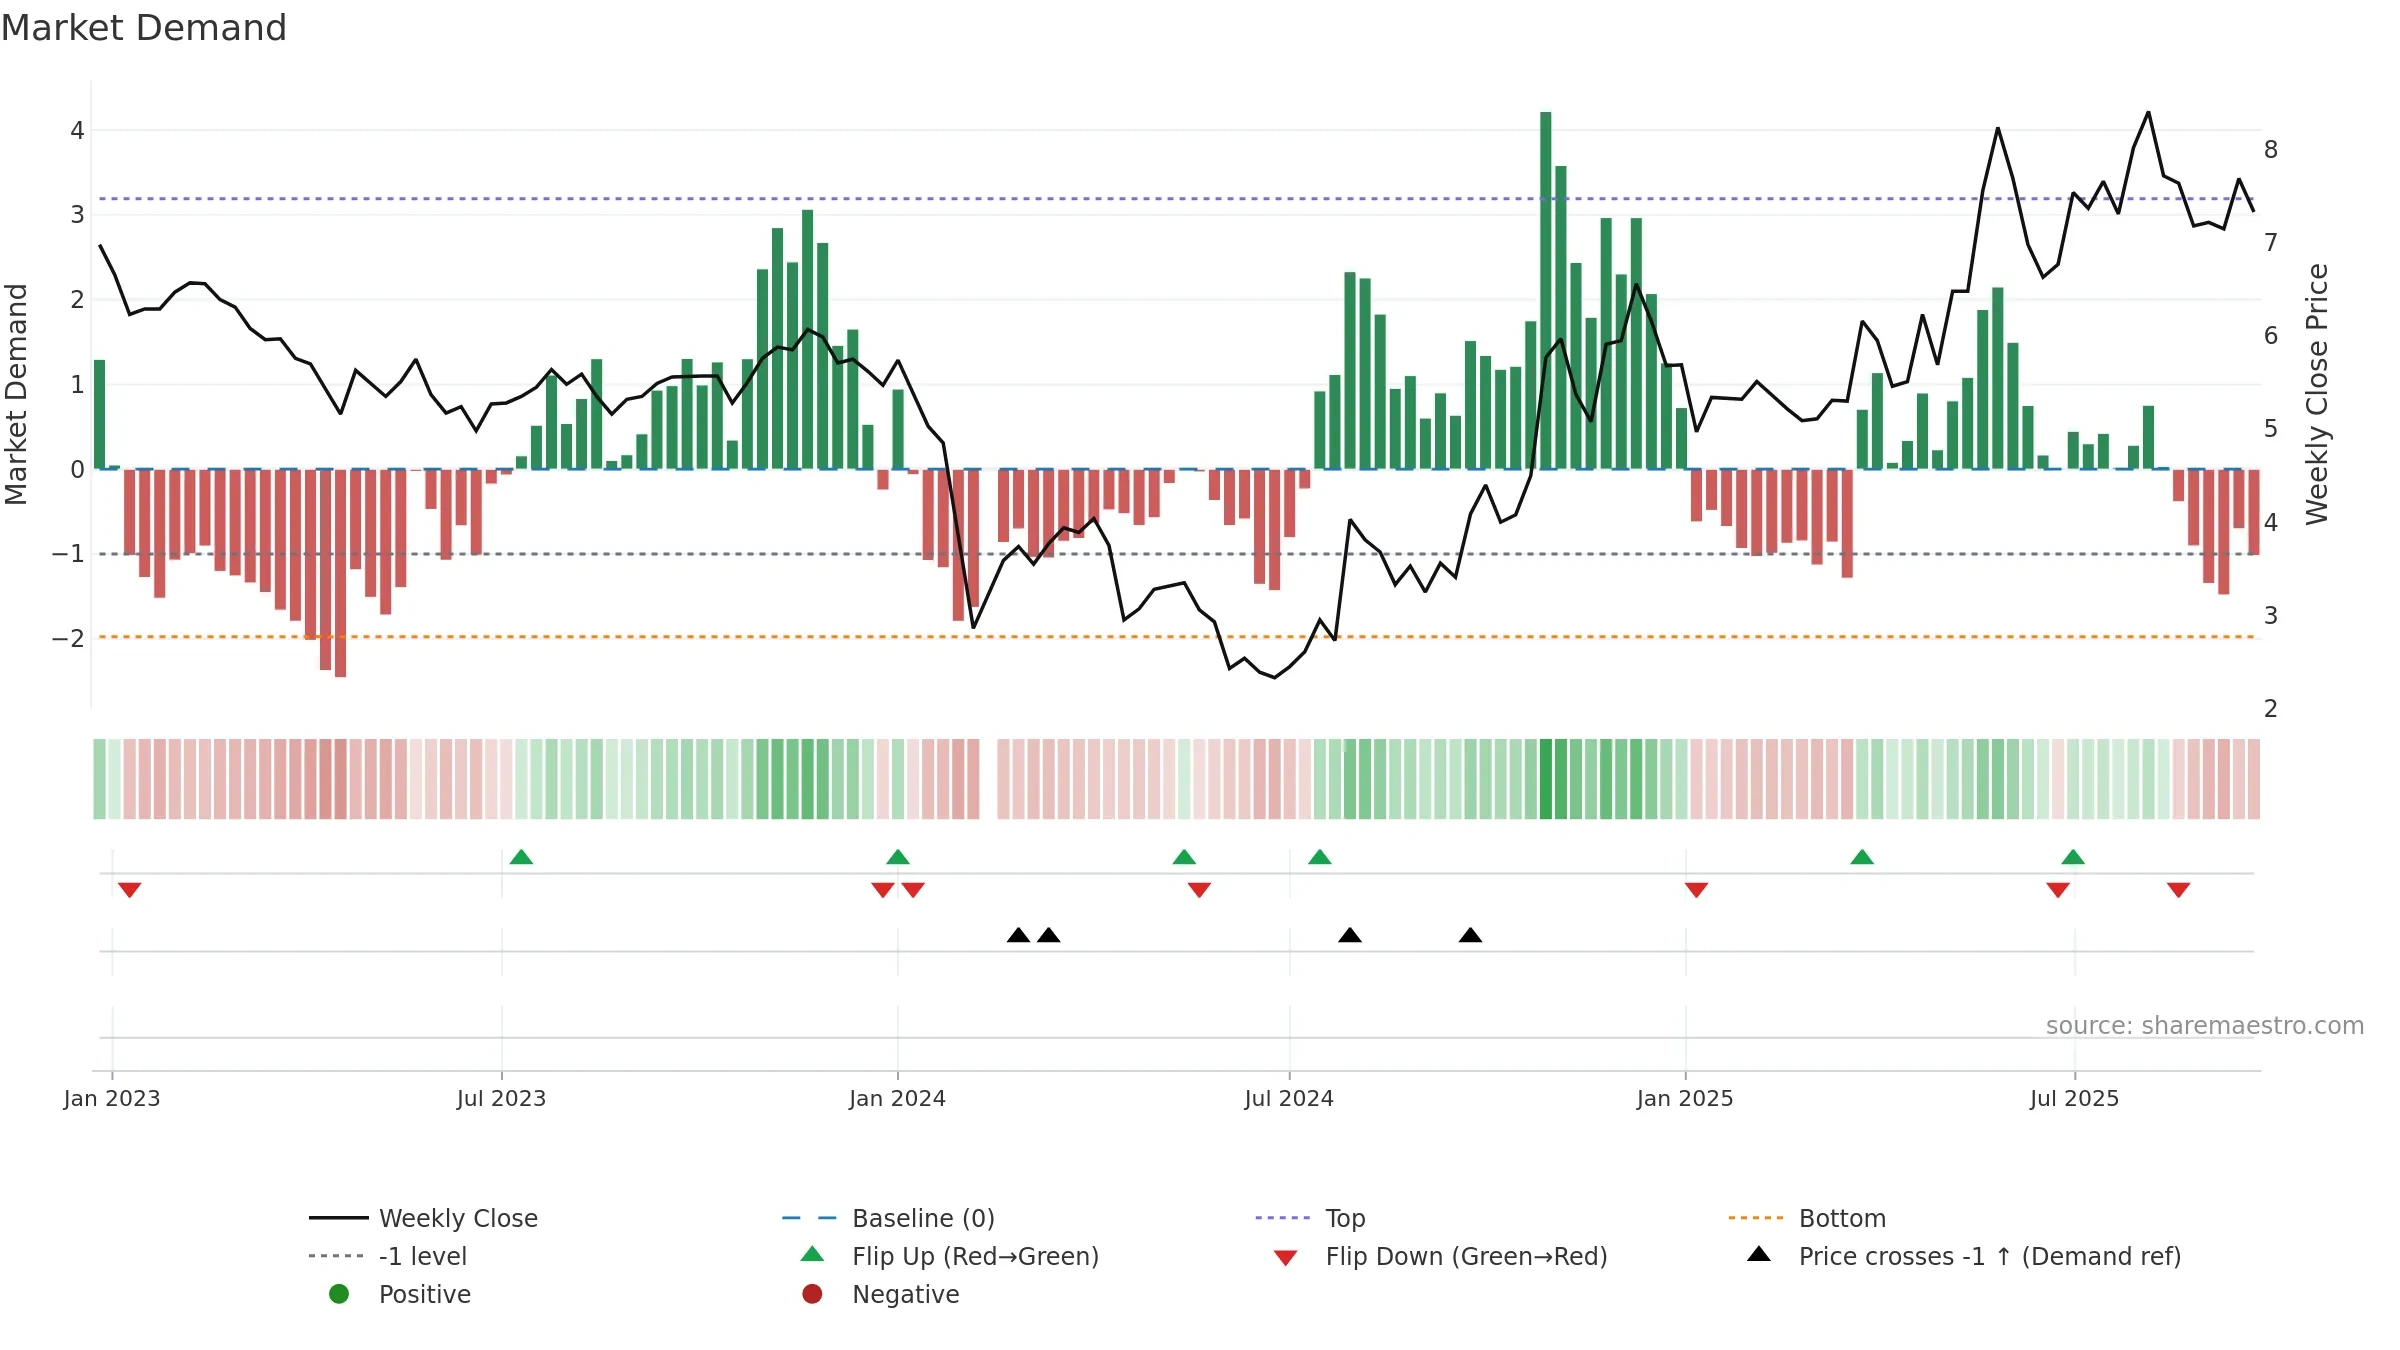Click the Jan 2024 x-axis label
Image resolution: width=2400 pixels, height=1350 pixels.
pos(897,1098)
